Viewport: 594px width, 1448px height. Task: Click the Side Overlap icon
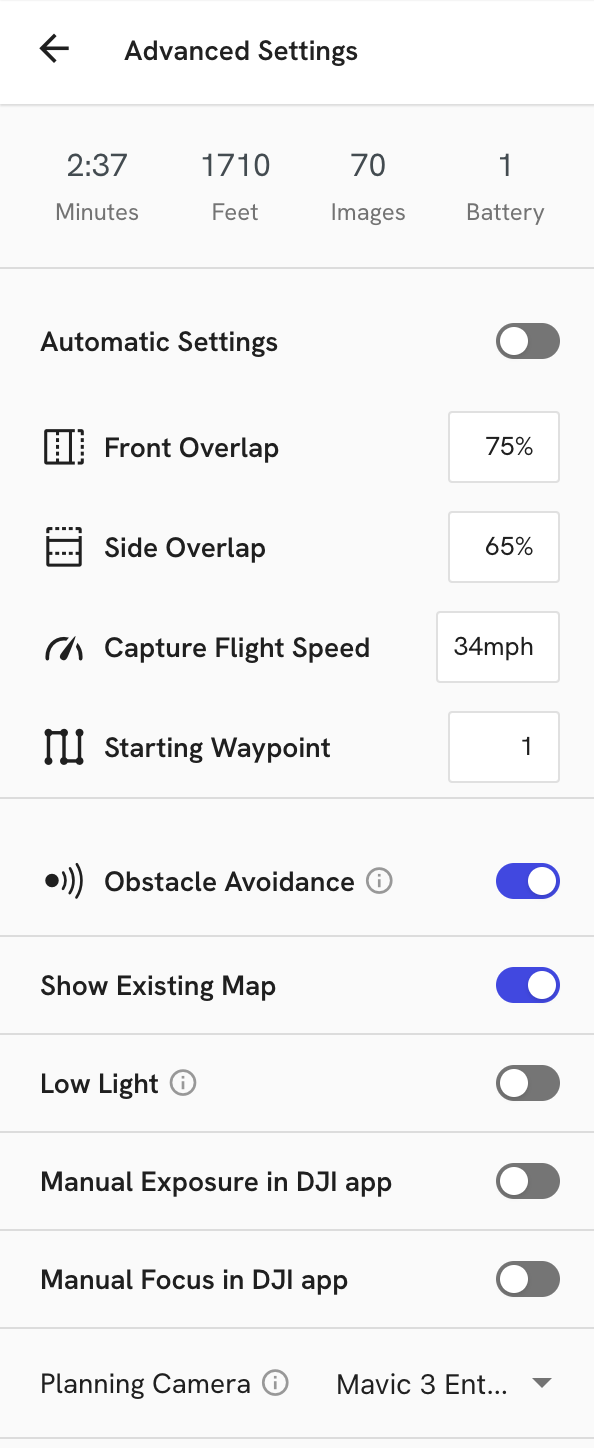pos(64,547)
